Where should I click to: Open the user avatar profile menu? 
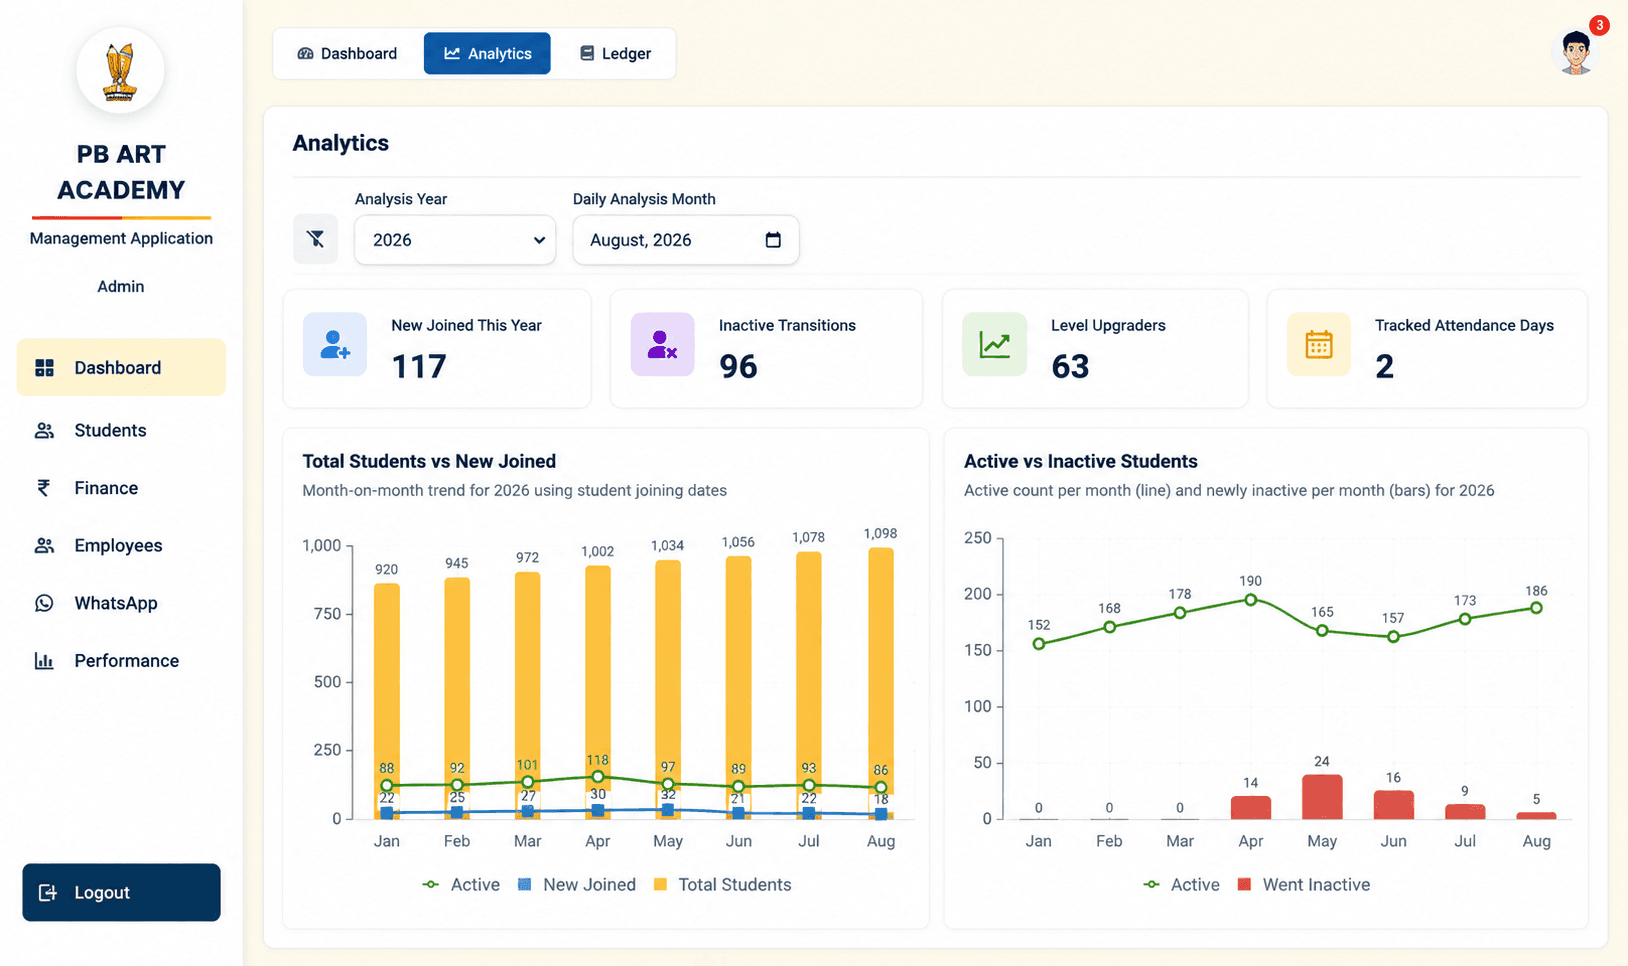(1576, 53)
